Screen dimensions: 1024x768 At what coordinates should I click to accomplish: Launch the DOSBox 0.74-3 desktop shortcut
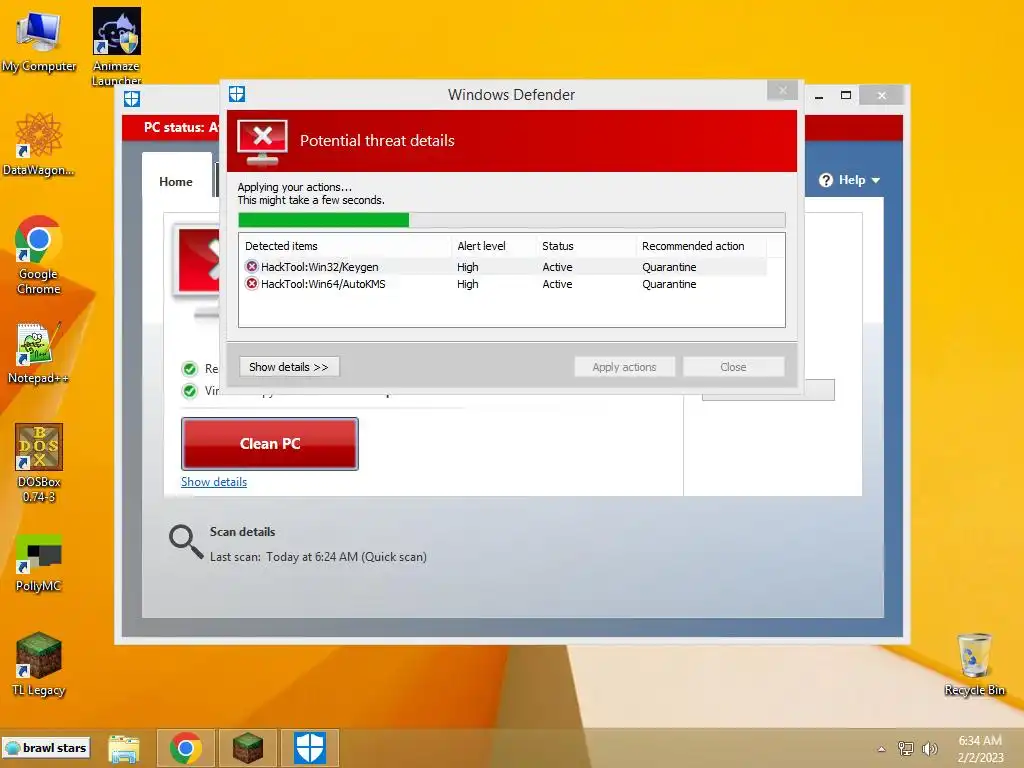pos(39,462)
